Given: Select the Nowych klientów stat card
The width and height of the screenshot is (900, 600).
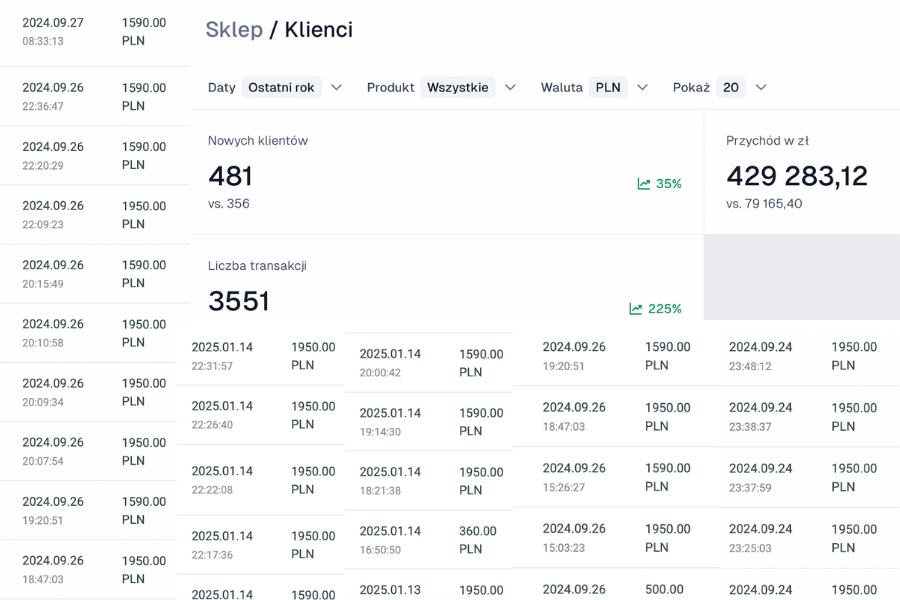Looking at the screenshot, I should [x=445, y=172].
